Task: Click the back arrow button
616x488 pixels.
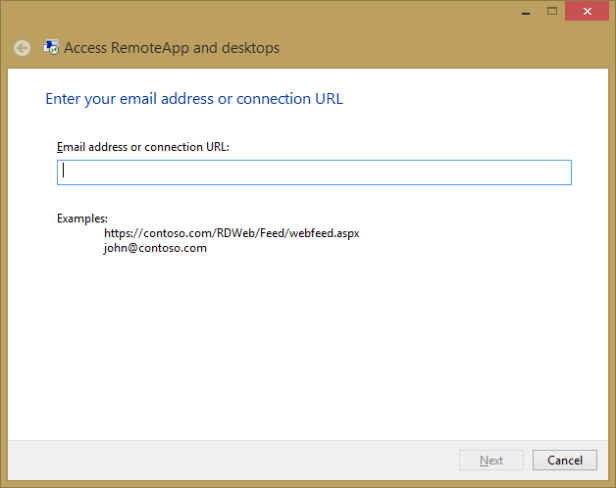Action: point(21,48)
